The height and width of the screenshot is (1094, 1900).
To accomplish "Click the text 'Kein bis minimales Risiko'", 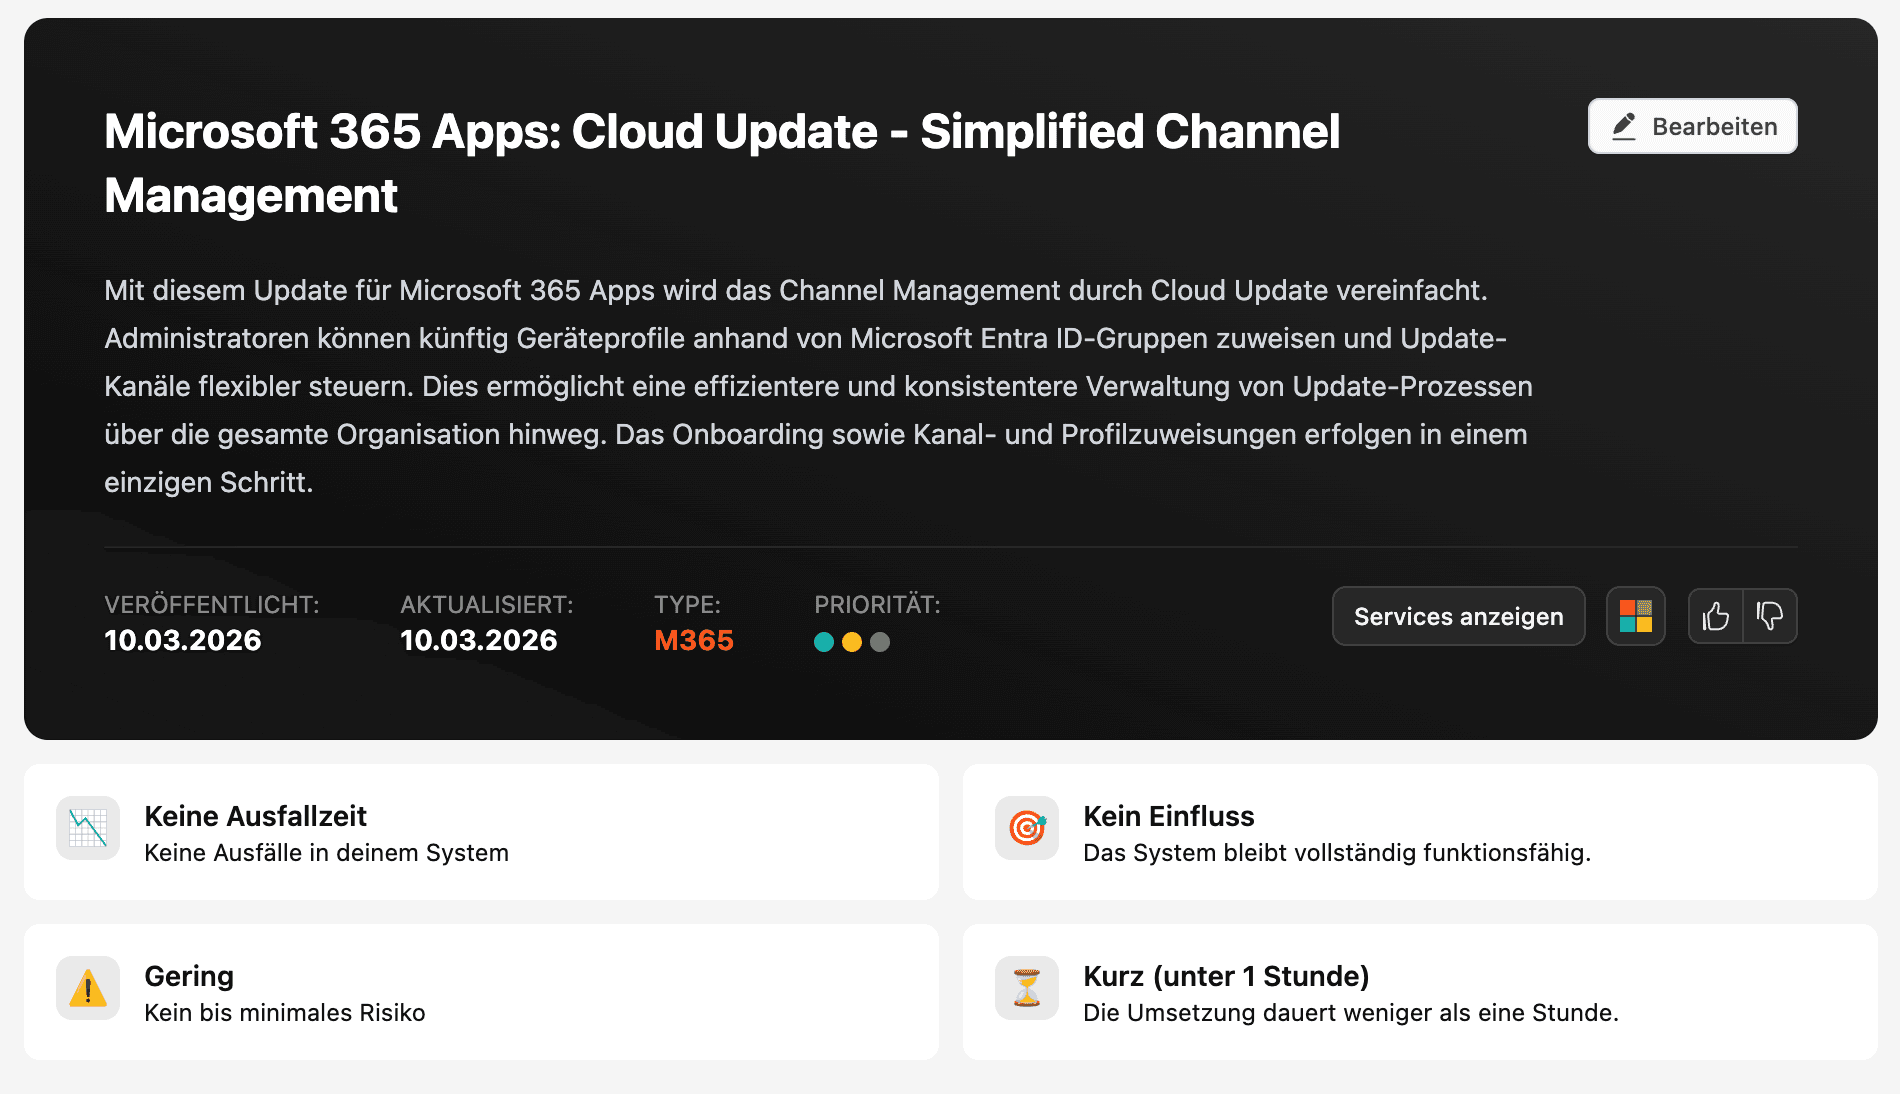I will point(285,1013).
